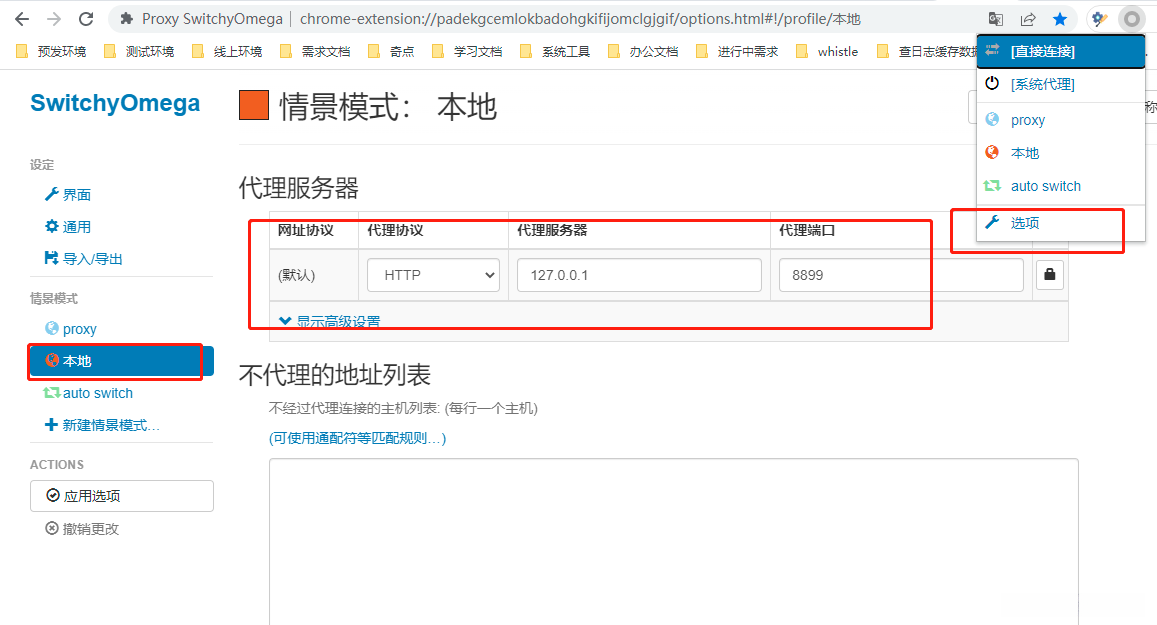This screenshot has width=1157, height=625.
Task: Open the 进行中需求 bookmark folder
Action: click(x=737, y=51)
